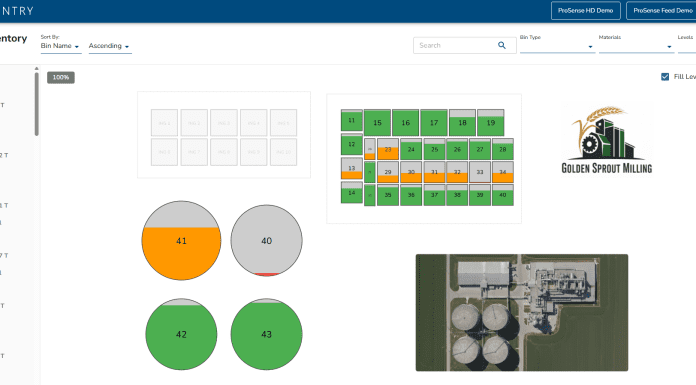Click circular orange silo 41
The image size is (696, 385).
coord(181,241)
